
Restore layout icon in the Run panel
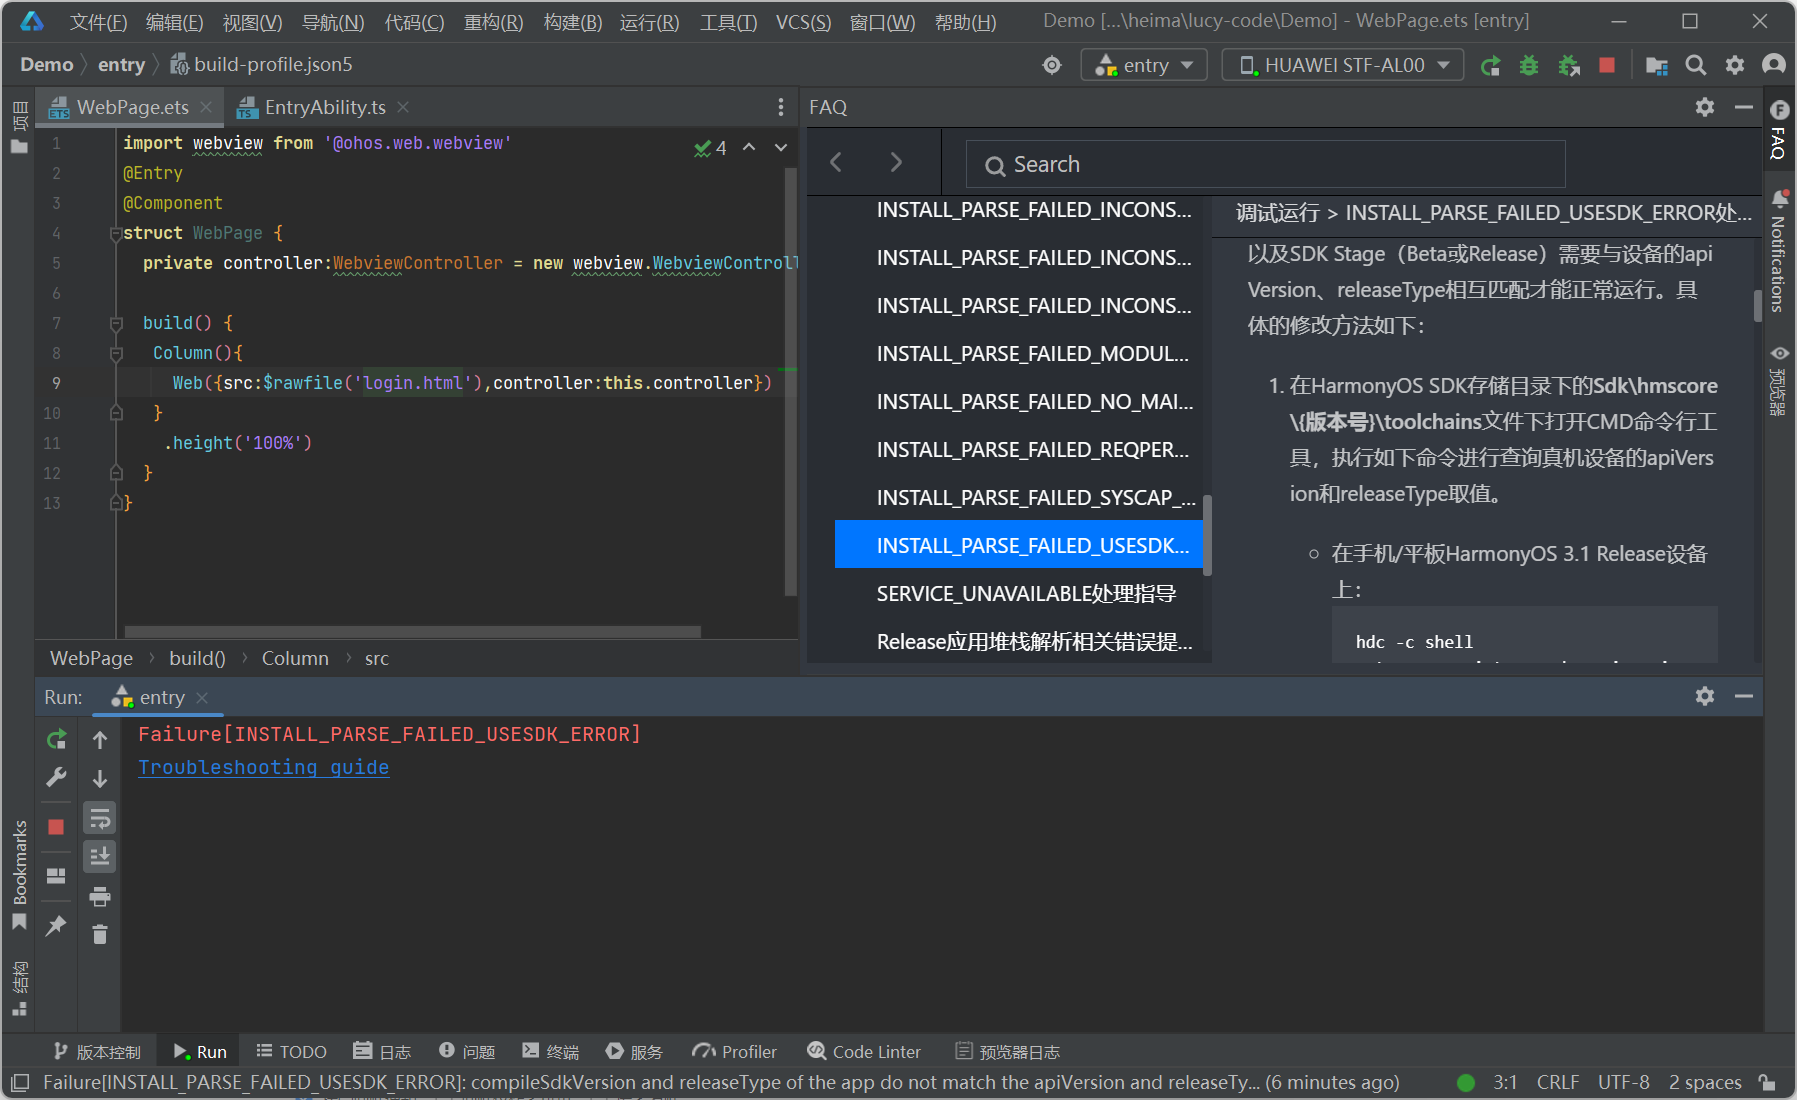click(x=57, y=876)
